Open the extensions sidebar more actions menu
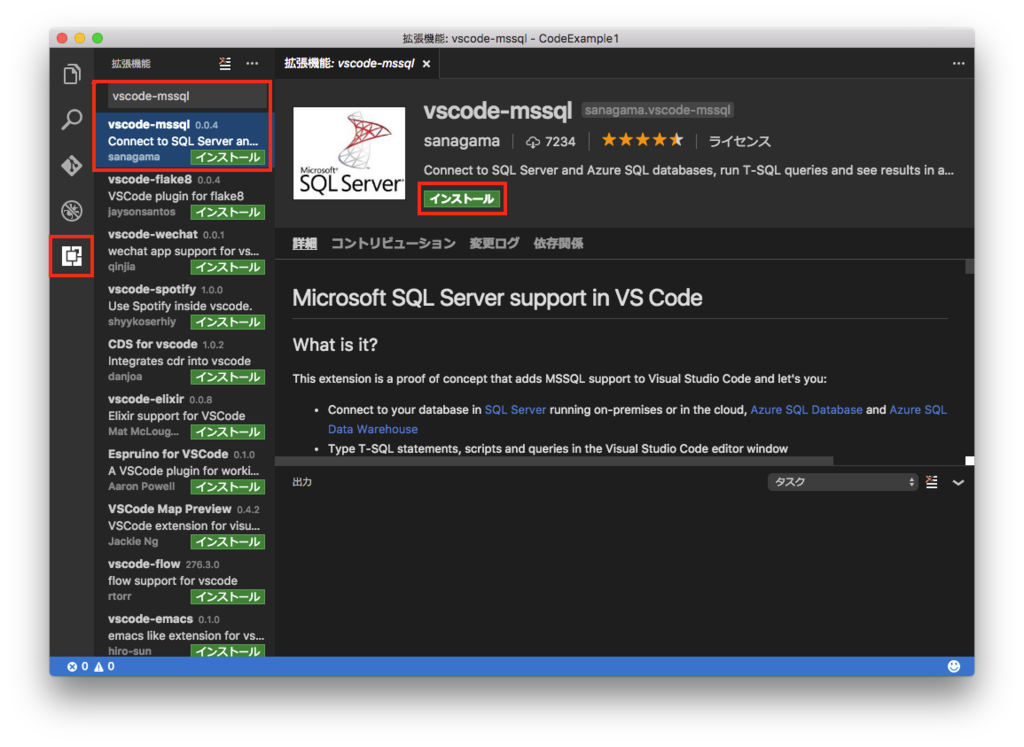The height and width of the screenshot is (747, 1024). click(x=252, y=63)
